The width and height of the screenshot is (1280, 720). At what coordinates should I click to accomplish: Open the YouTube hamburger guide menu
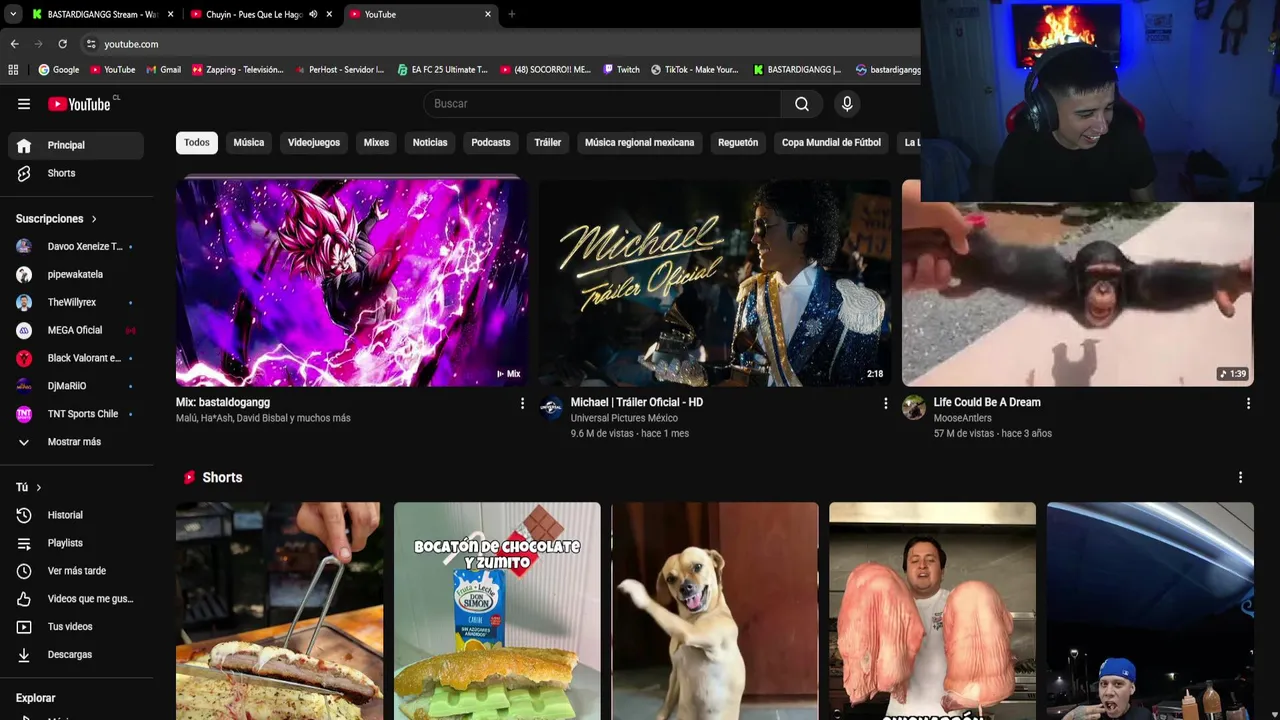click(24, 104)
